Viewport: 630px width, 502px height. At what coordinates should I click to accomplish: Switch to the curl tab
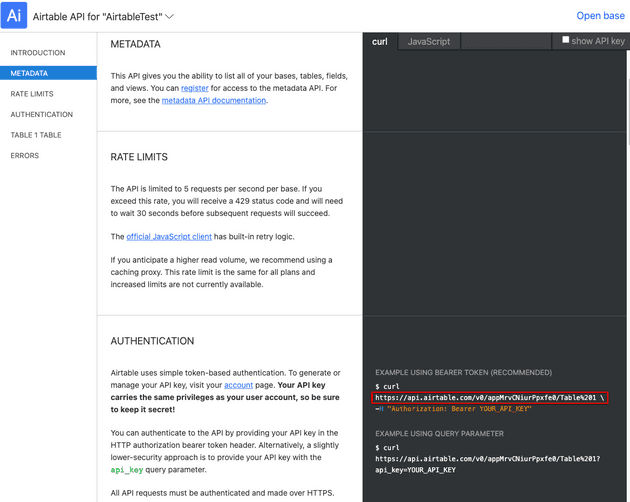pos(380,41)
